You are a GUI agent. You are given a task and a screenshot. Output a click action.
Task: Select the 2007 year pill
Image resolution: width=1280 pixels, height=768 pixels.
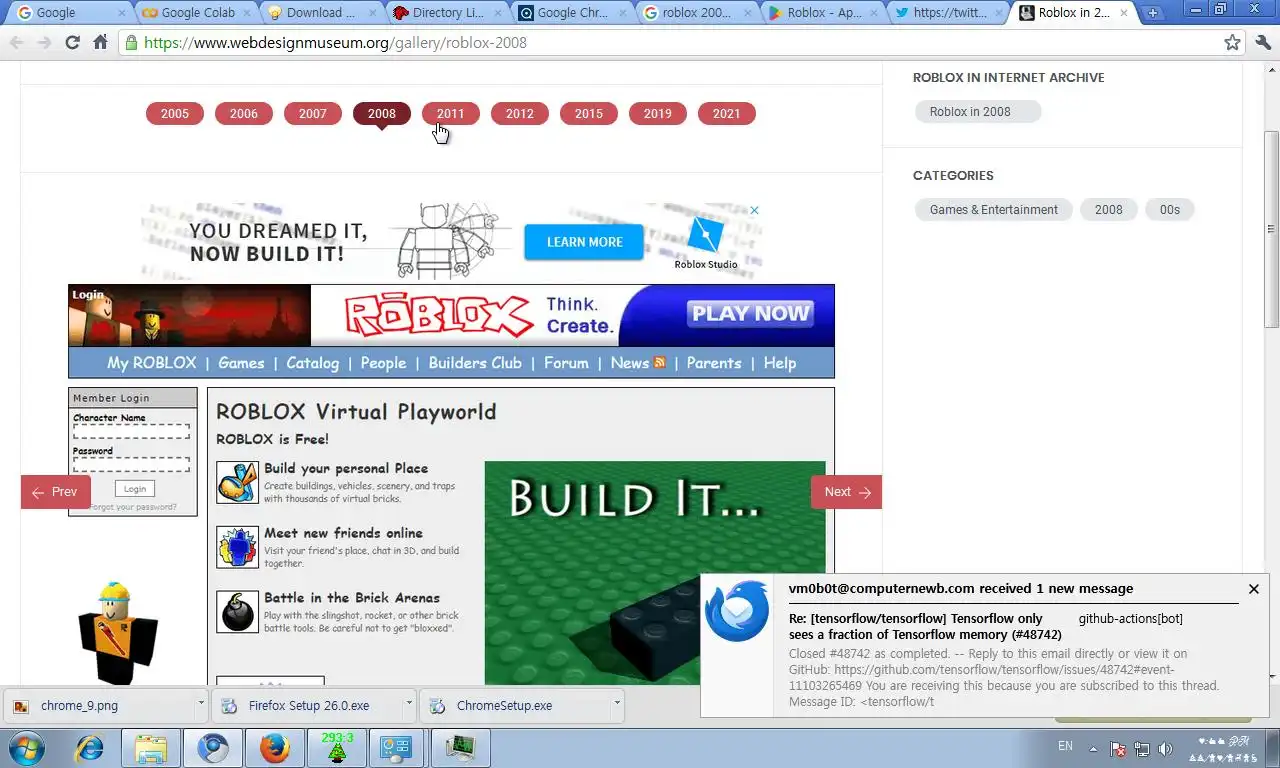[x=313, y=114]
